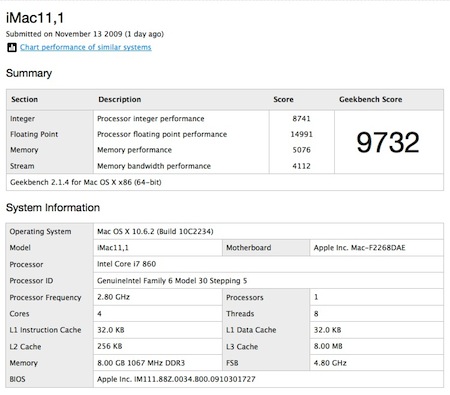This screenshot has width=450, height=395.
Task: Click the Submitted on November 13 2009 line
Action: pos(85,34)
